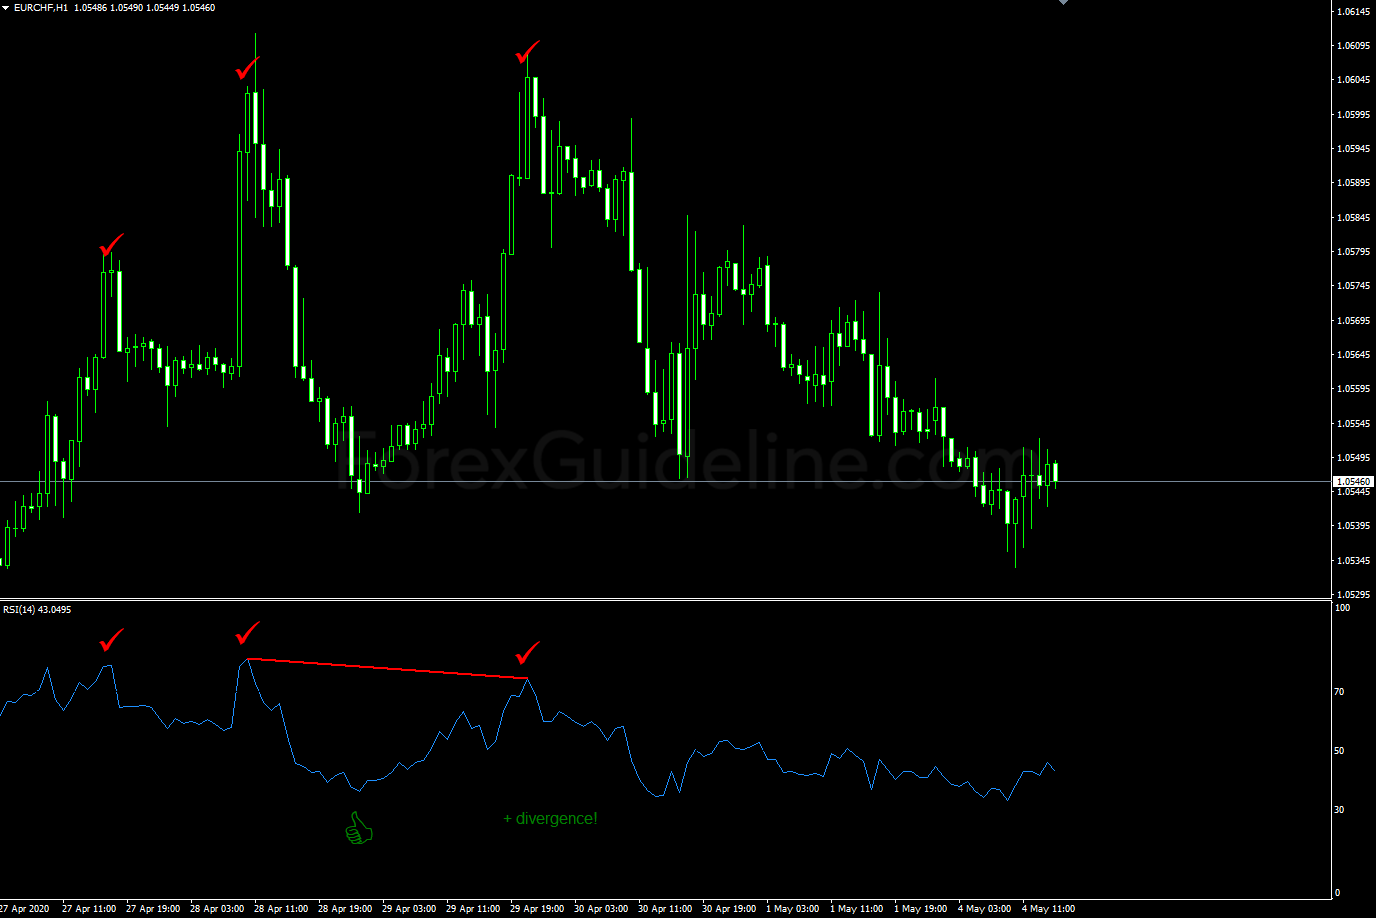Click the 1.05495 price scale label
Screen dimensions: 1376x918
pyautogui.click(x=1353, y=458)
